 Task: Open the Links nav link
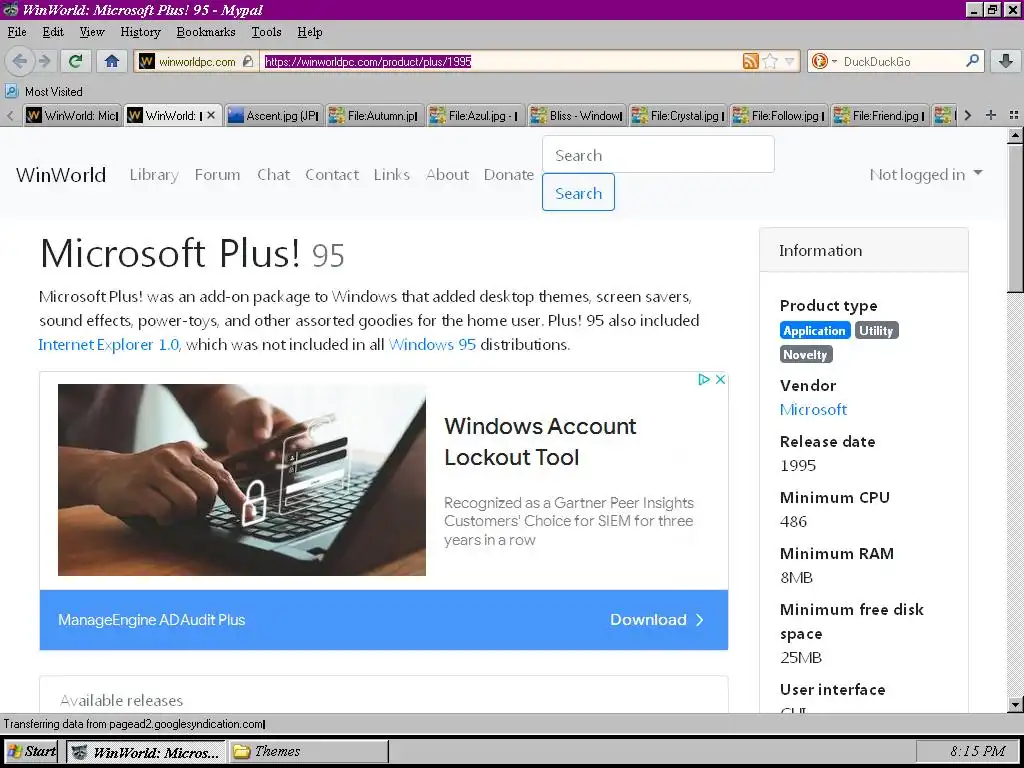tap(392, 174)
